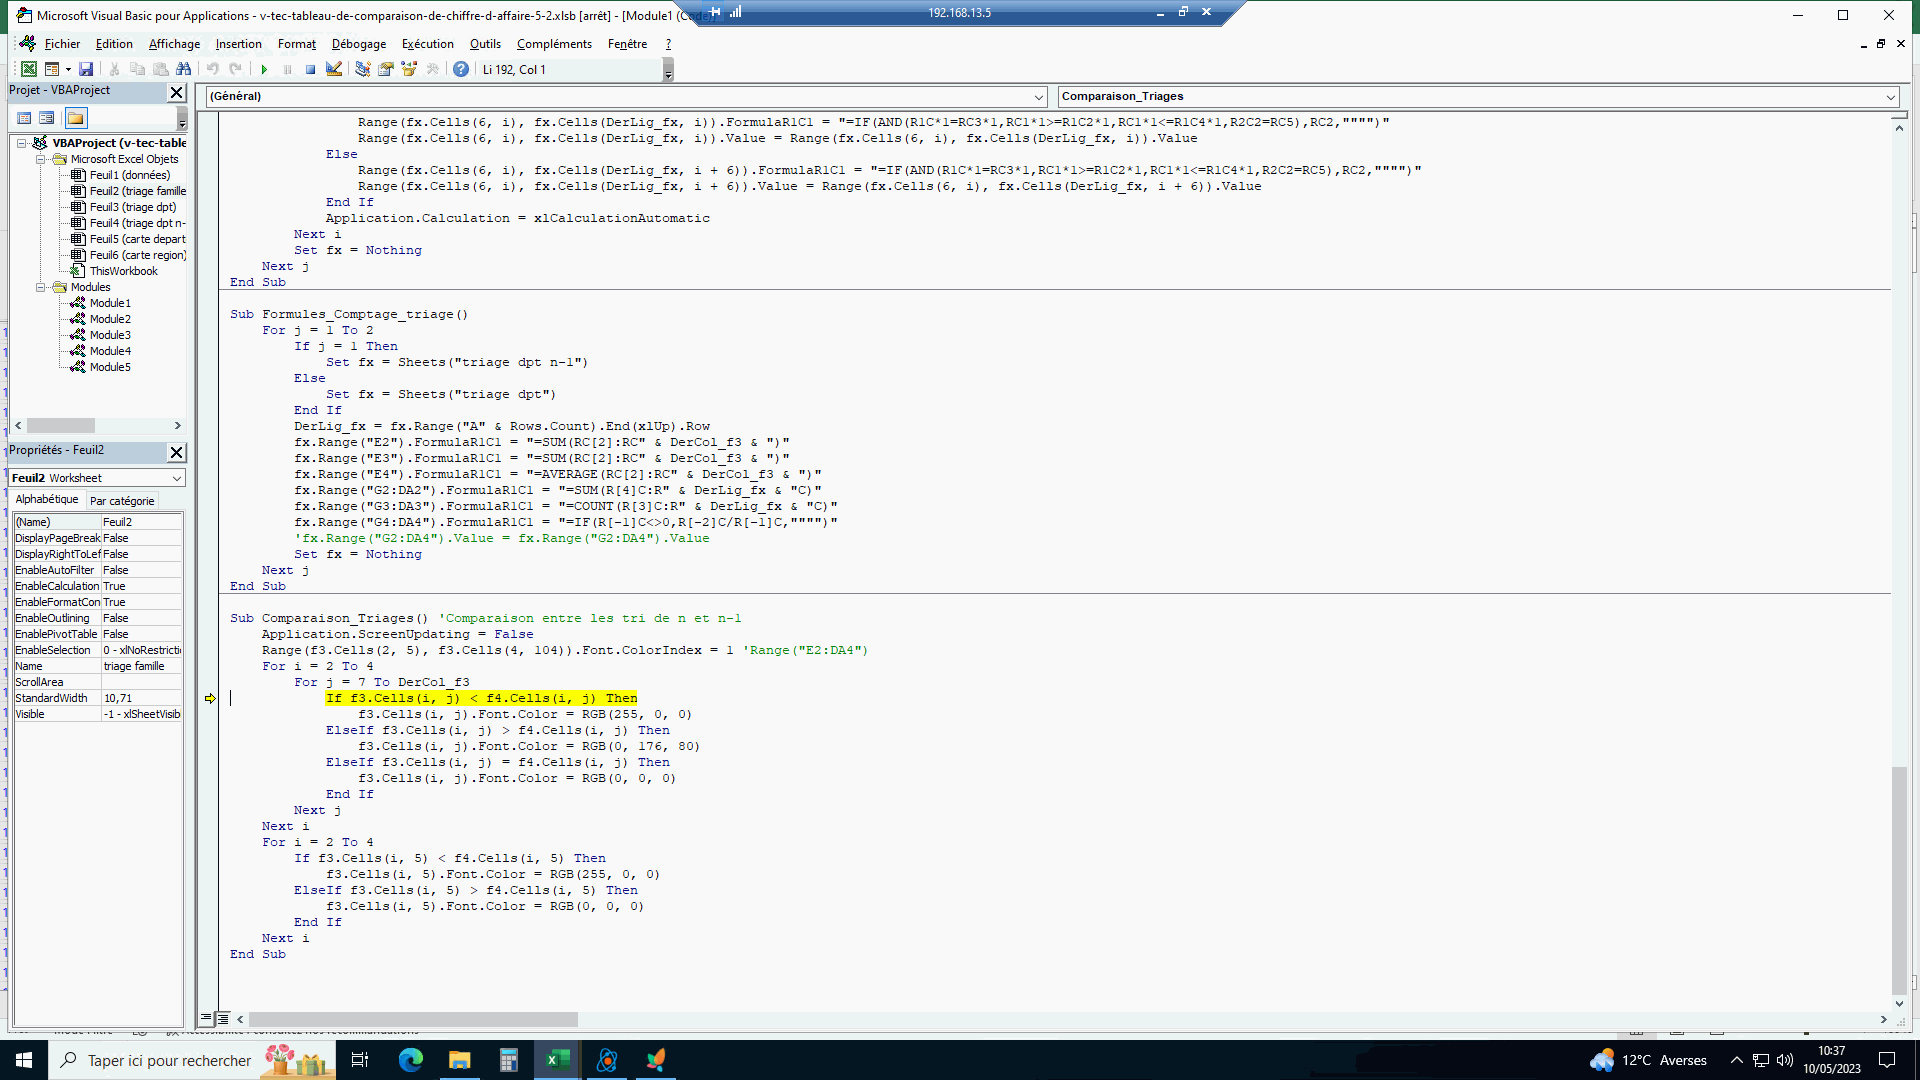Stop execution with the reset square icon
The image size is (1920, 1080).
(x=310, y=69)
